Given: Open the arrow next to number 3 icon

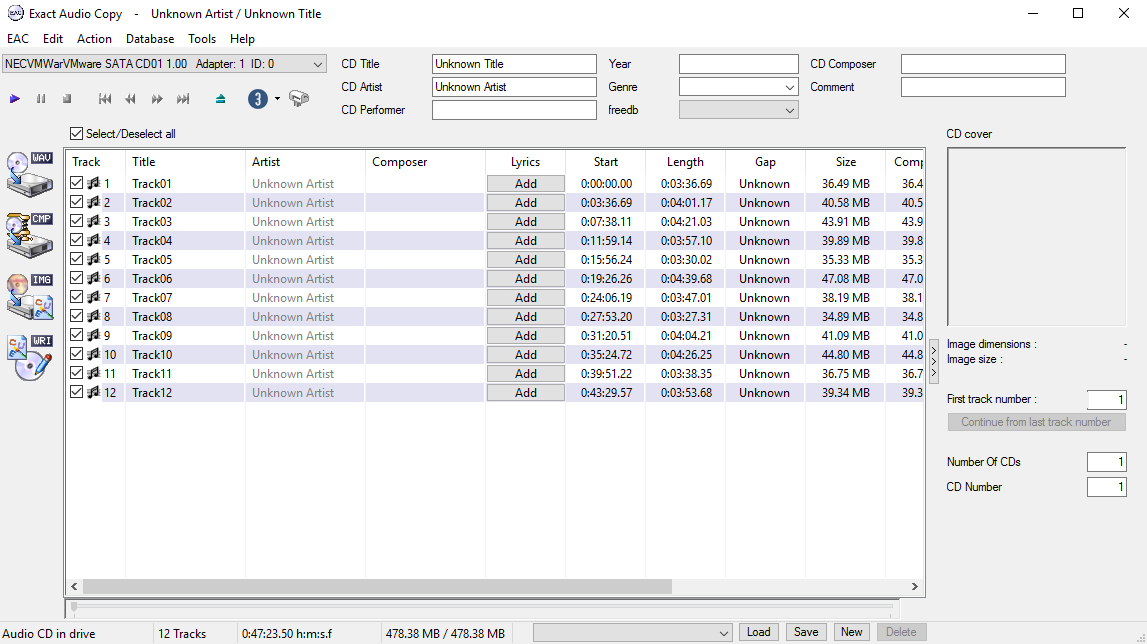Looking at the screenshot, I should (x=277, y=99).
